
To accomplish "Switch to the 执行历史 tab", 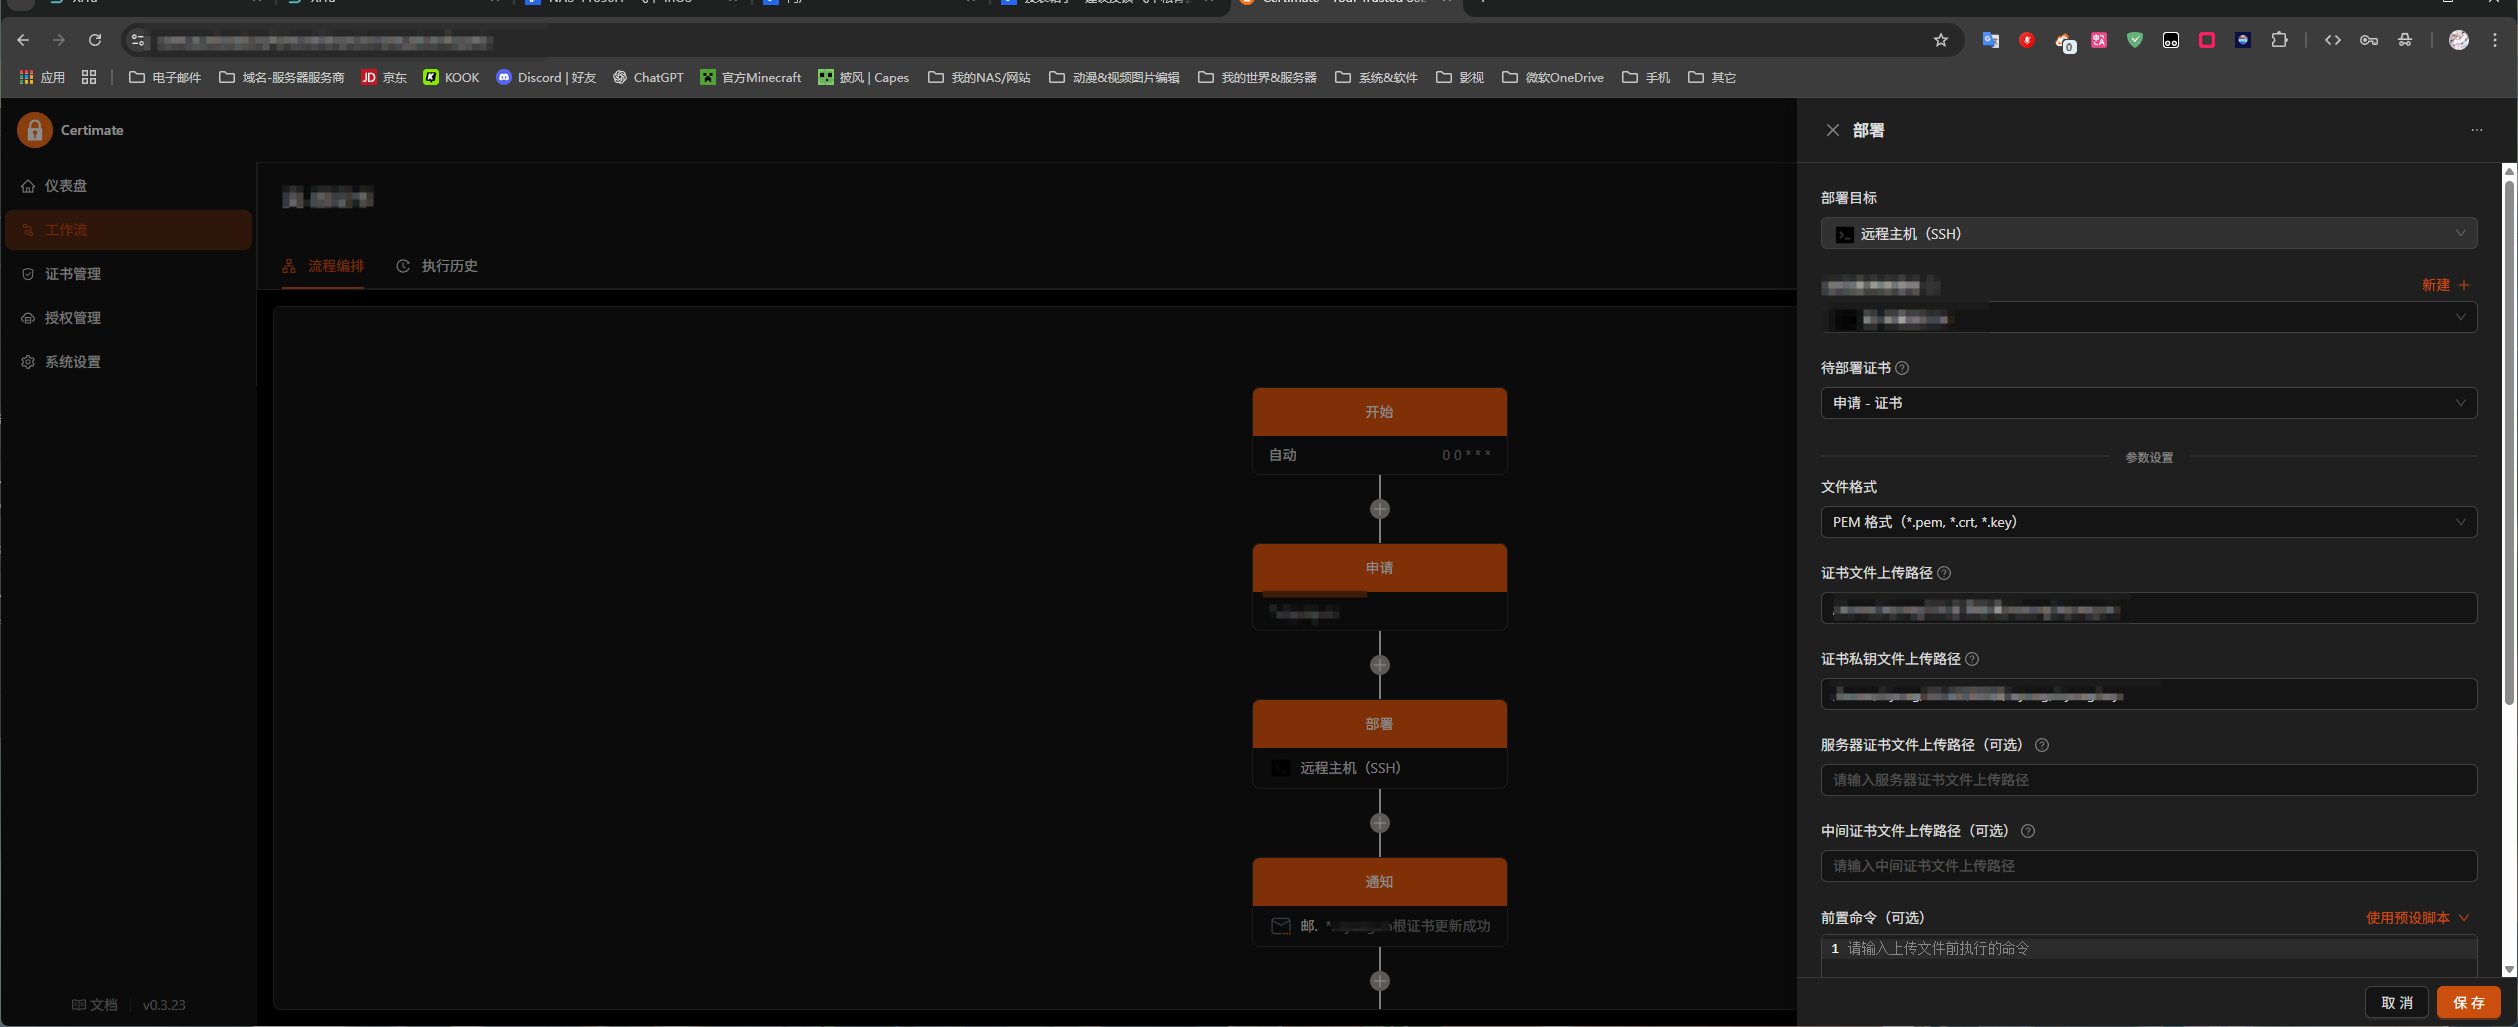I will (x=437, y=266).
